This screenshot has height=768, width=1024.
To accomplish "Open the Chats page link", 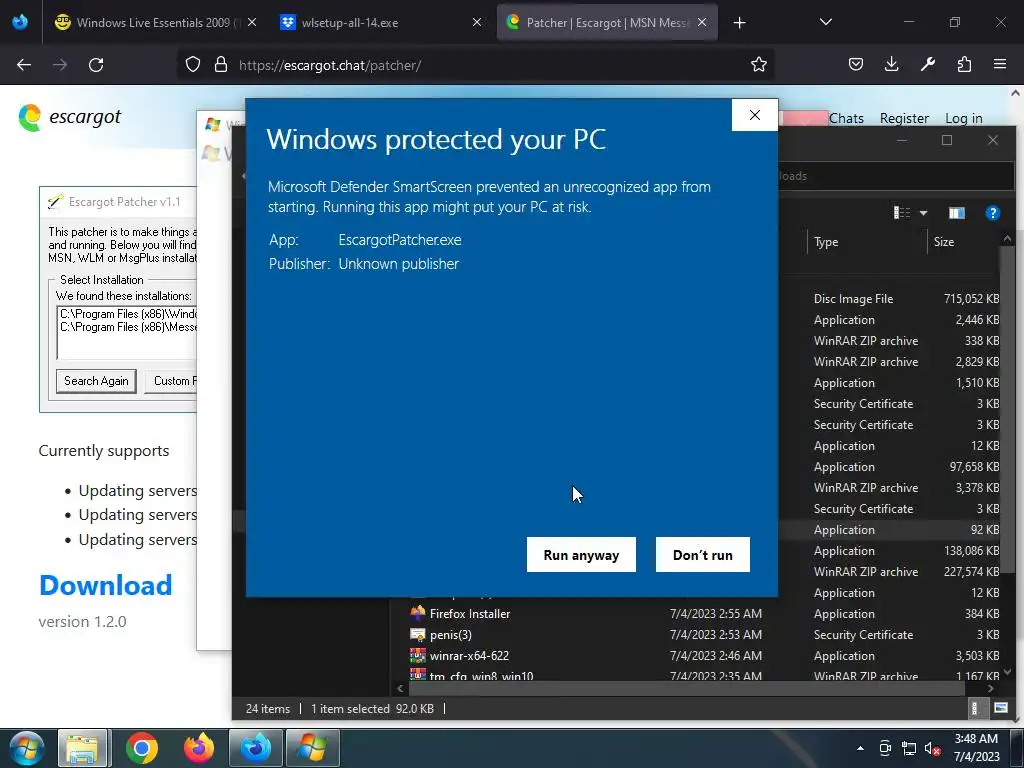I will click(846, 118).
